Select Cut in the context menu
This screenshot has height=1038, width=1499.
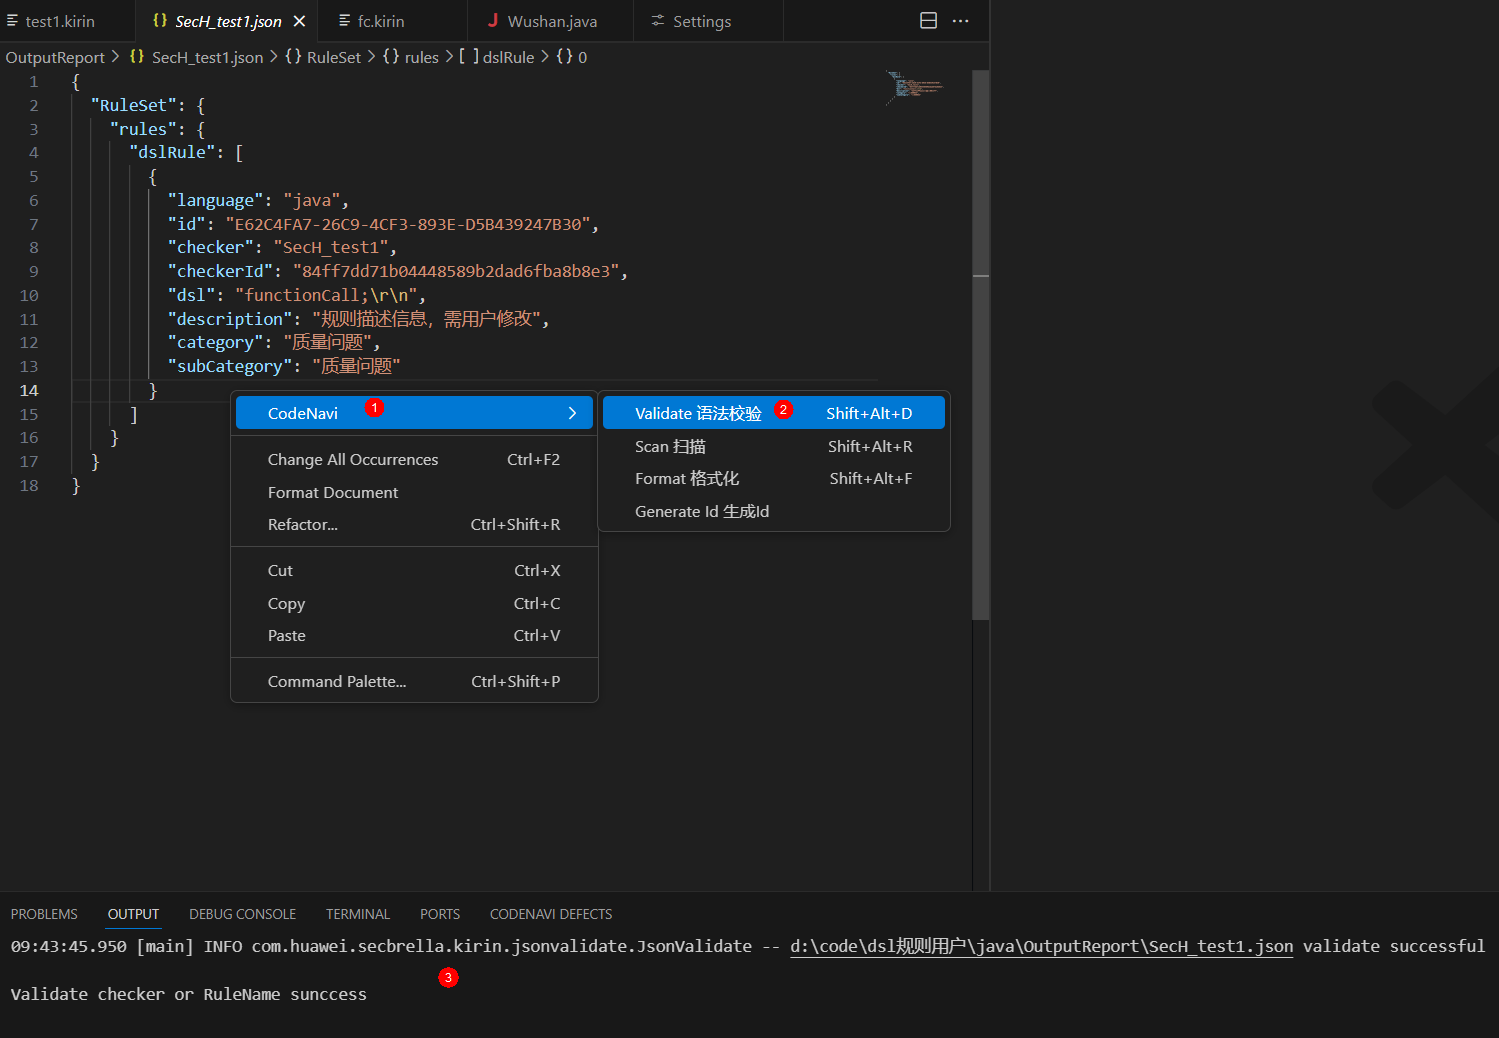tap(414, 571)
